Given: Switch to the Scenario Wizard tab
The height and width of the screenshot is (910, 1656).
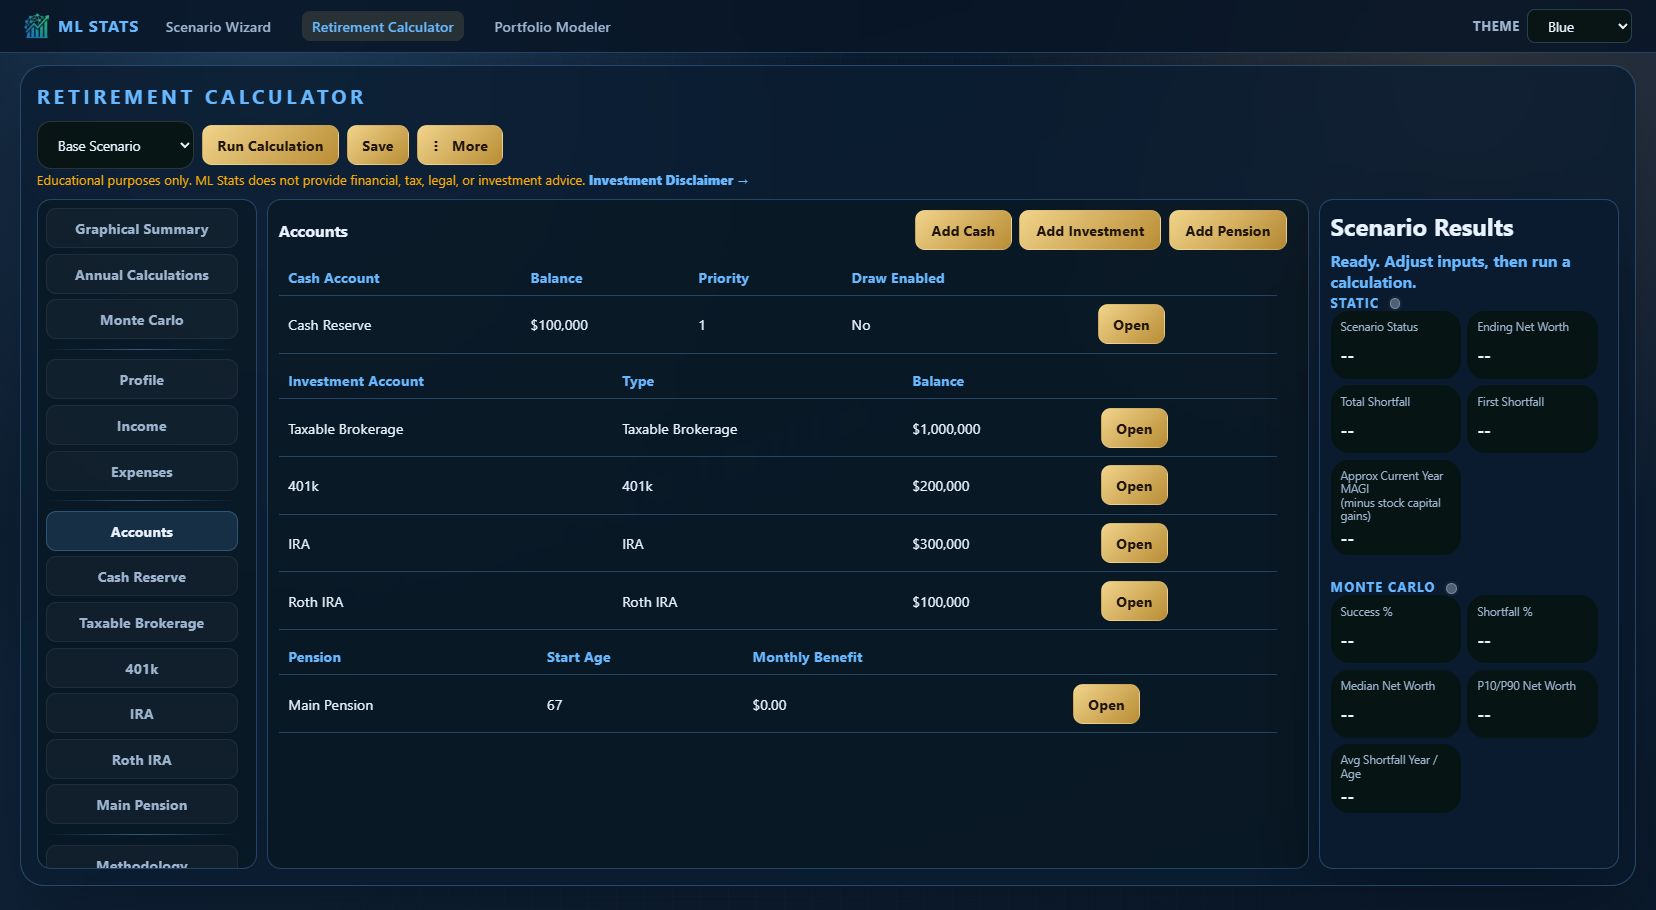Looking at the screenshot, I should tap(218, 27).
